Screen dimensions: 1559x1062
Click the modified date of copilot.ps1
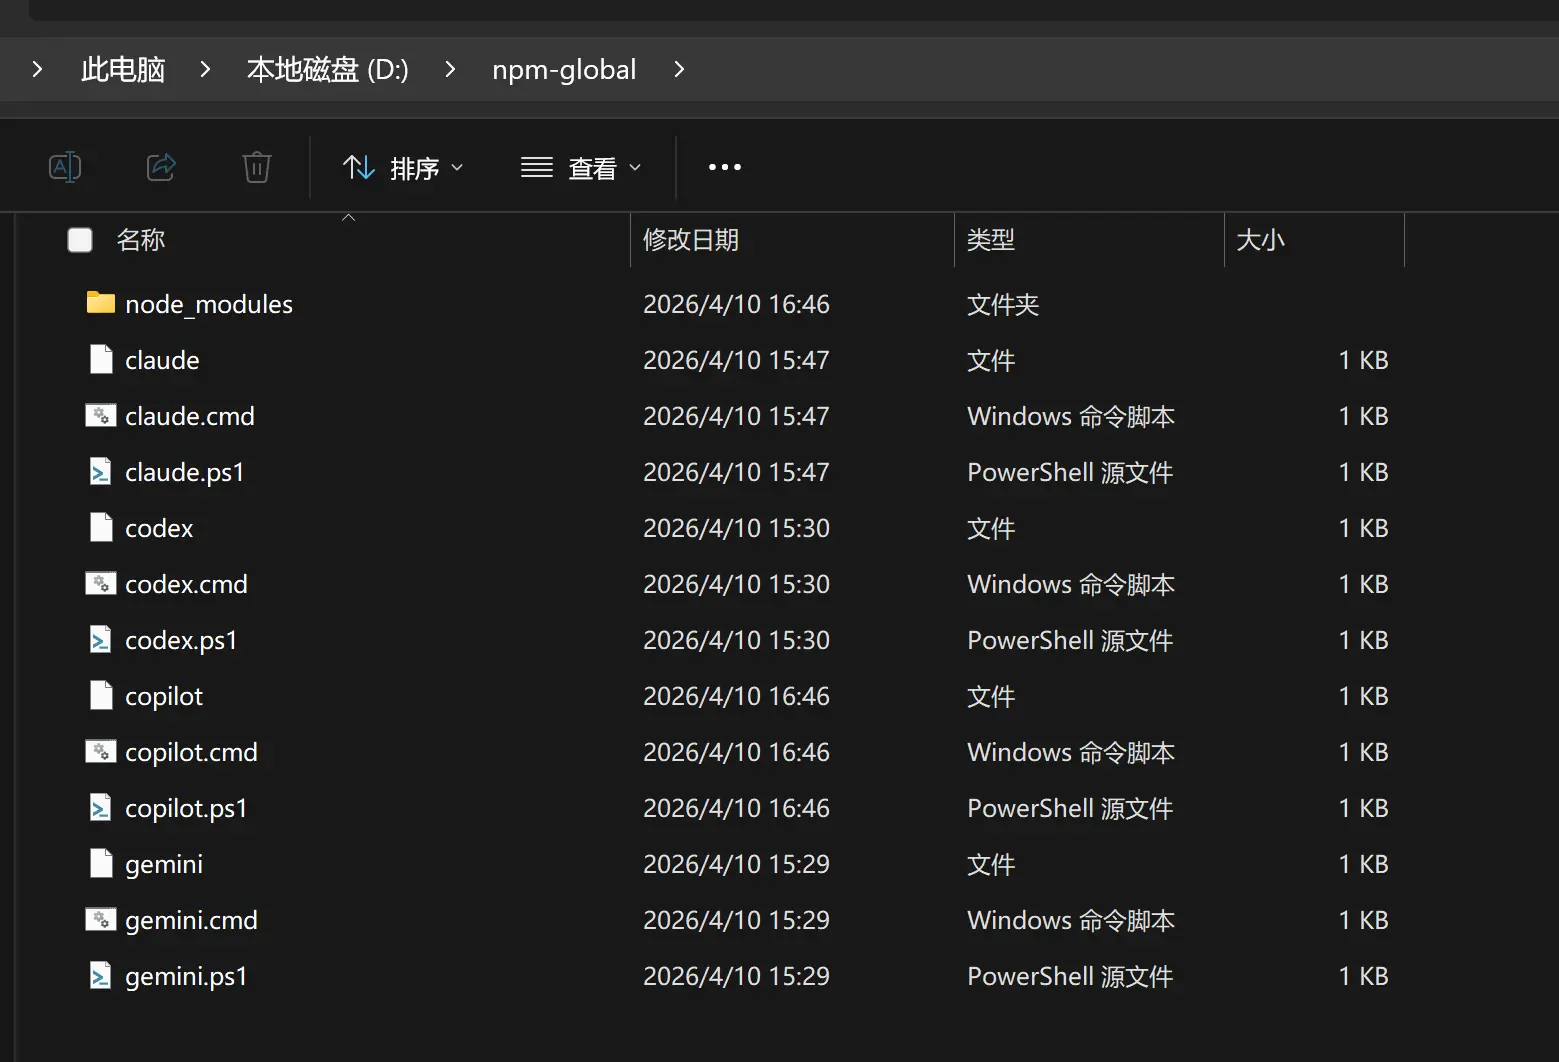[x=736, y=808]
